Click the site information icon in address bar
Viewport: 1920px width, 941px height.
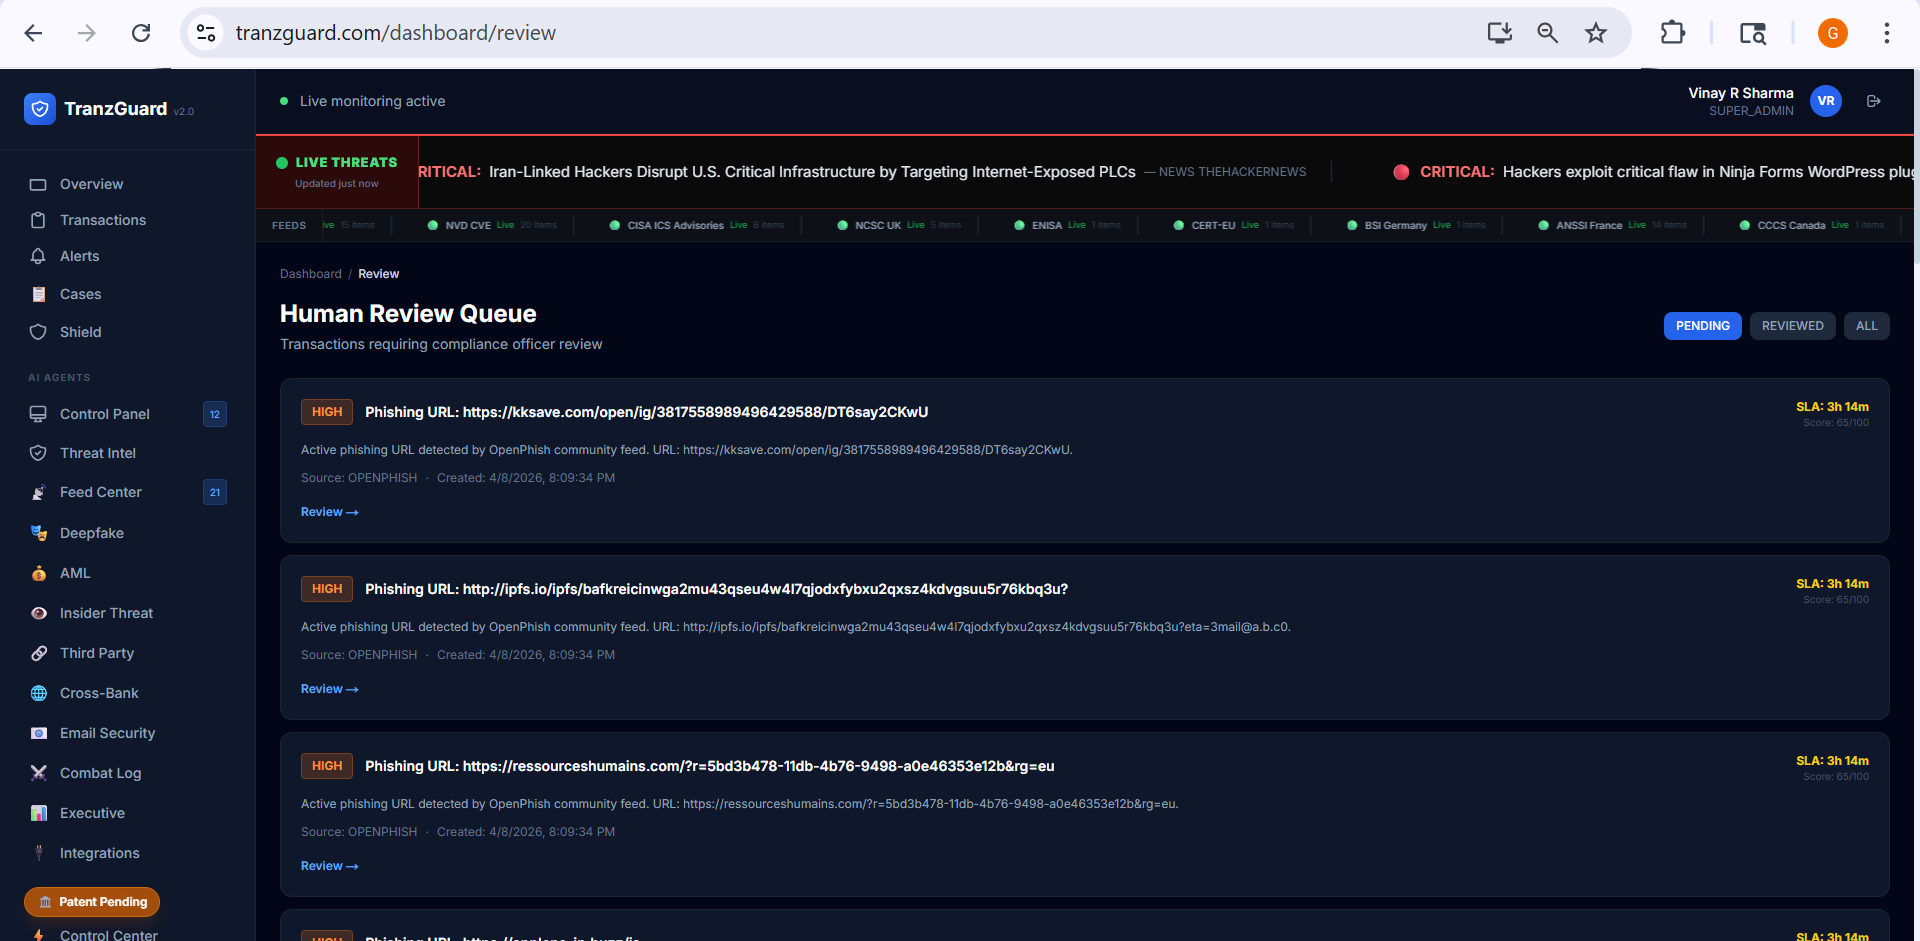pos(206,33)
